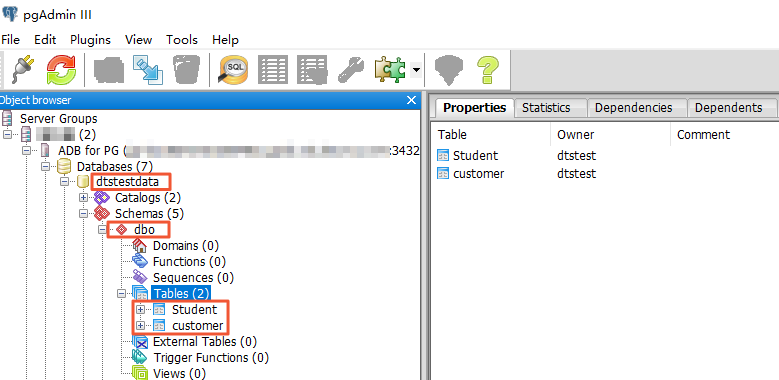
Task: Expand the Catalogs node
Action: pos(83,198)
